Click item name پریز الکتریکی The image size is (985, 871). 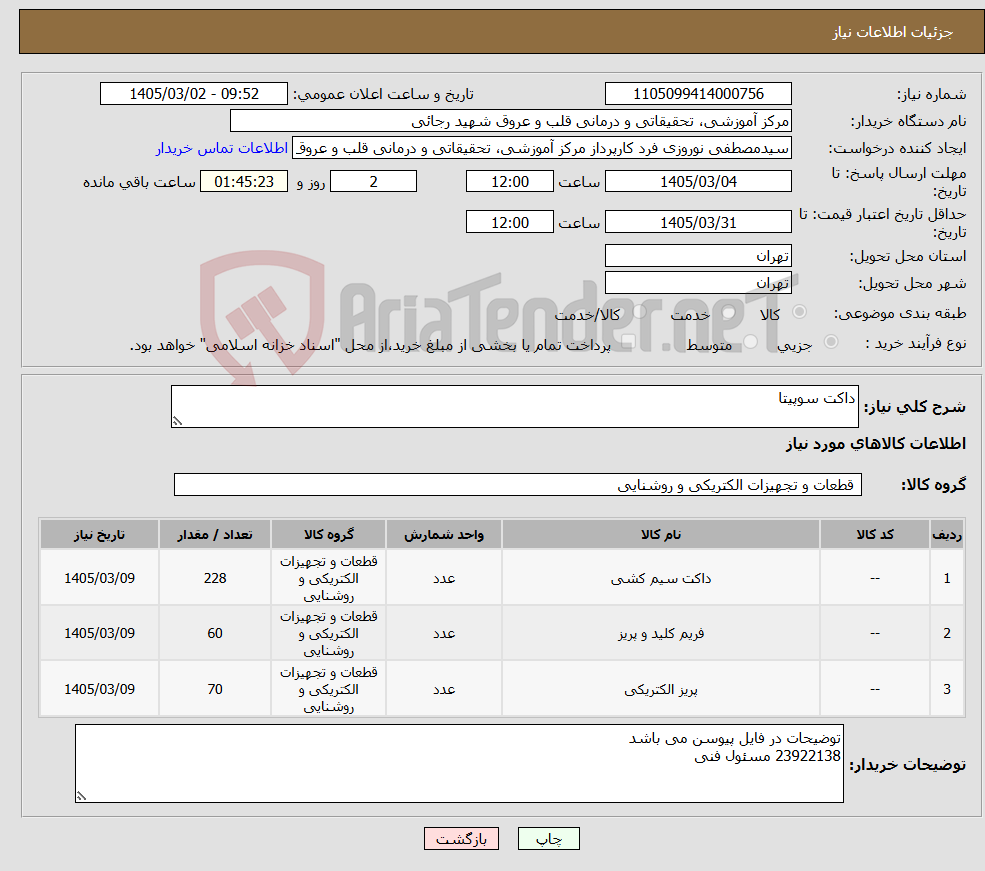661,690
